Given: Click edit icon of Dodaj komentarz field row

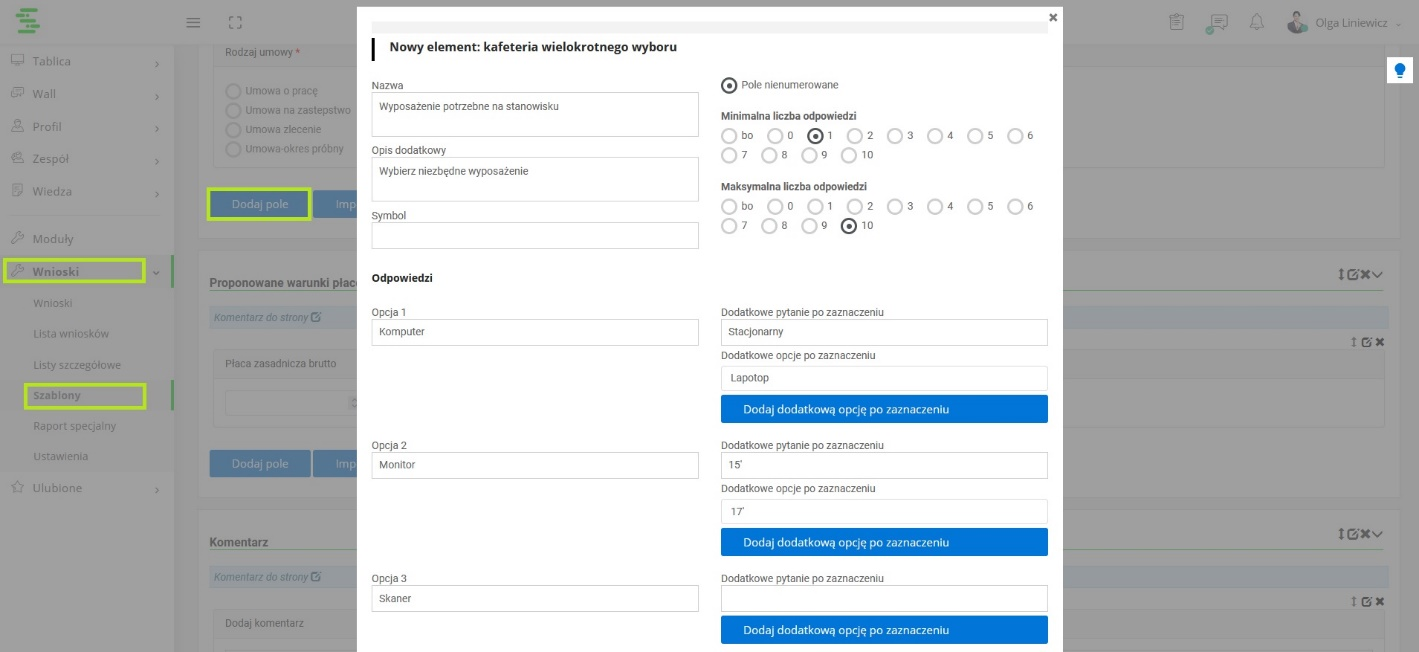Looking at the screenshot, I should click(1367, 601).
